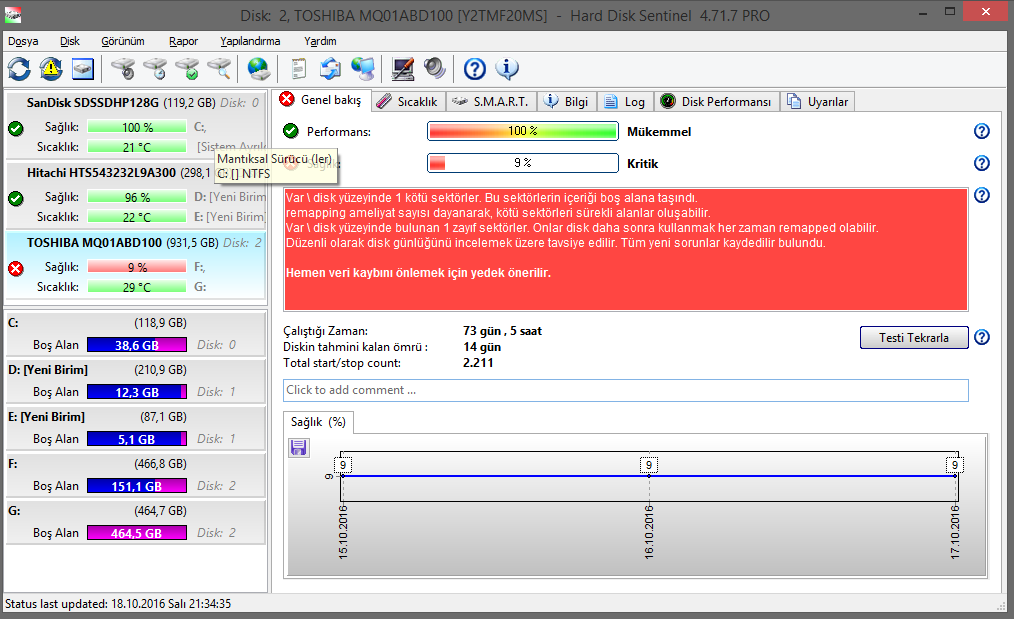
Task: Click the Hitachi 96 % health bar
Action: point(136,197)
